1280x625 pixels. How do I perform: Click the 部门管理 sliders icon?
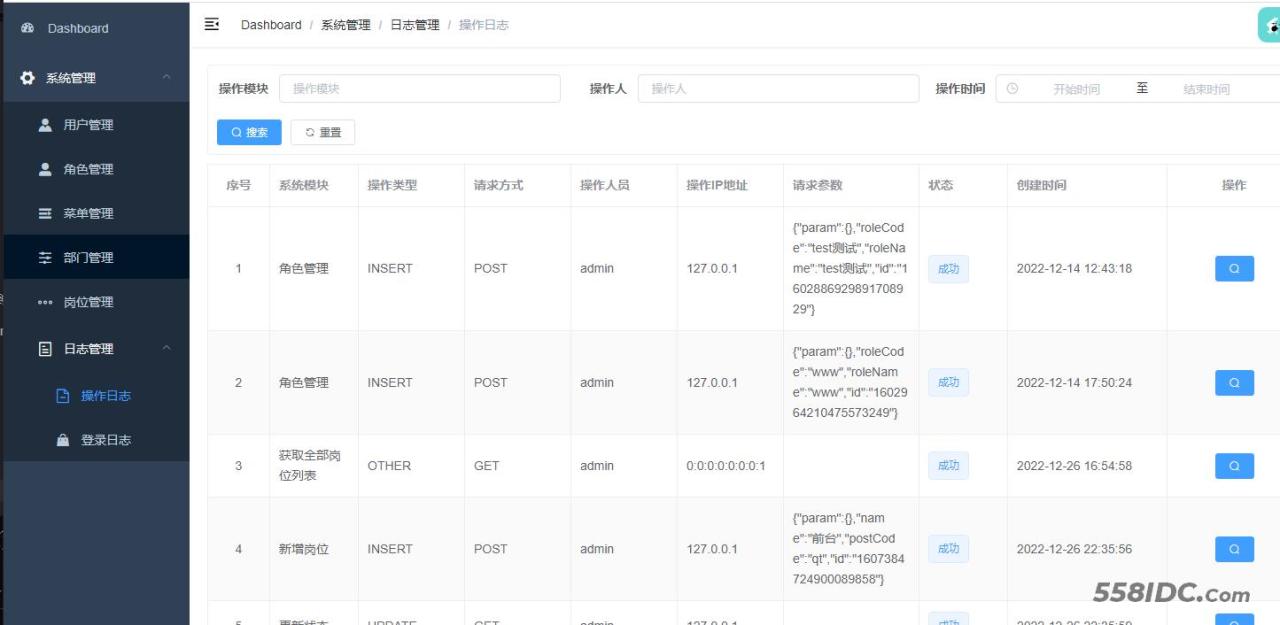click(45, 257)
